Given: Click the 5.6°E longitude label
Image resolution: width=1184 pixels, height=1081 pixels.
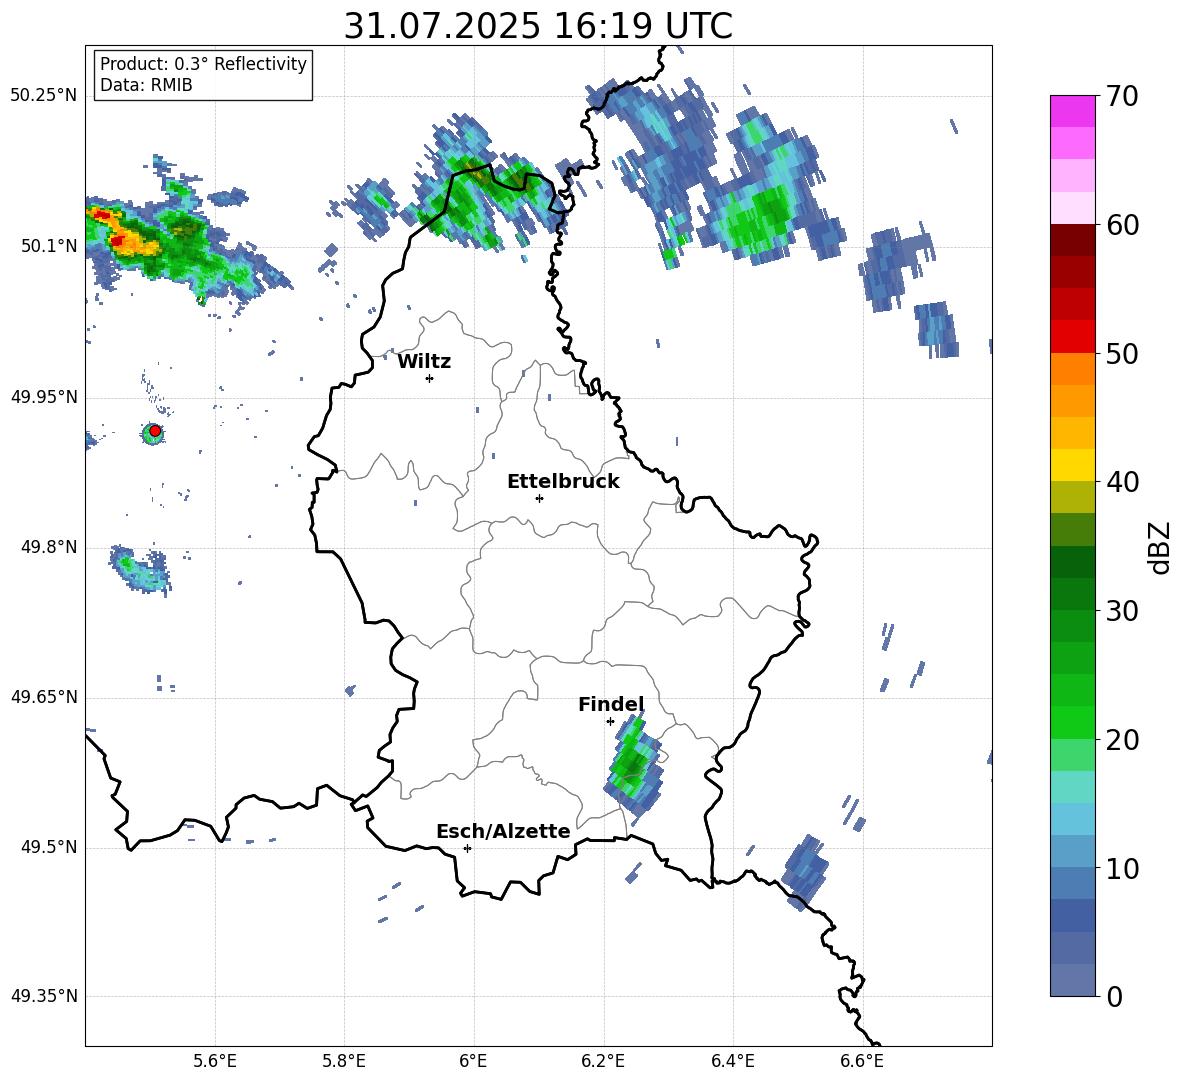Looking at the screenshot, I should point(215,1061).
